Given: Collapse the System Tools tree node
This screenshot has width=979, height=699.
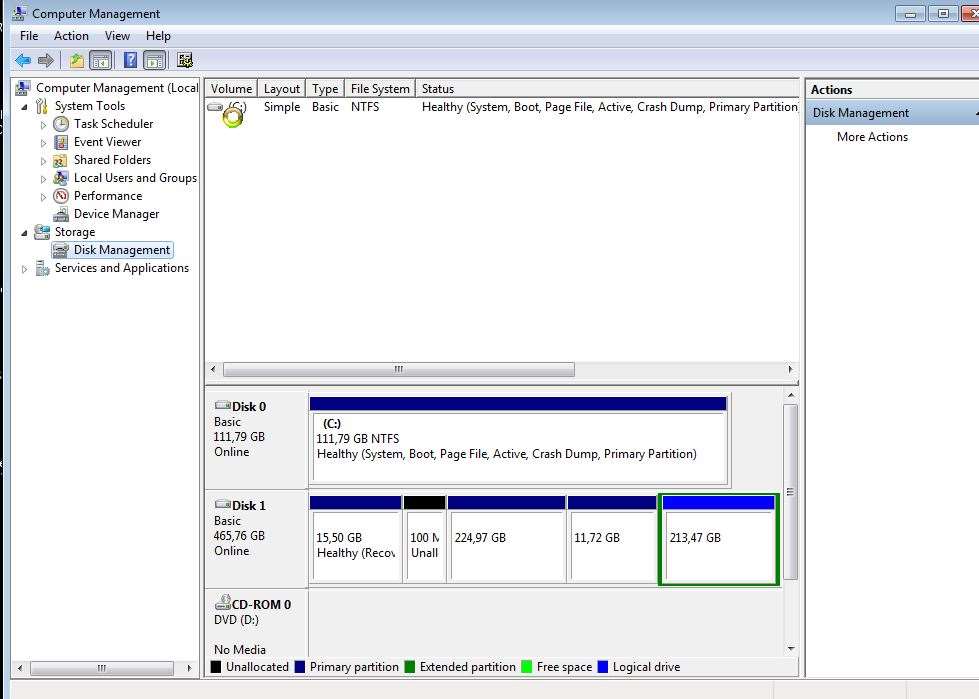Looking at the screenshot, I should coord(24,107).
